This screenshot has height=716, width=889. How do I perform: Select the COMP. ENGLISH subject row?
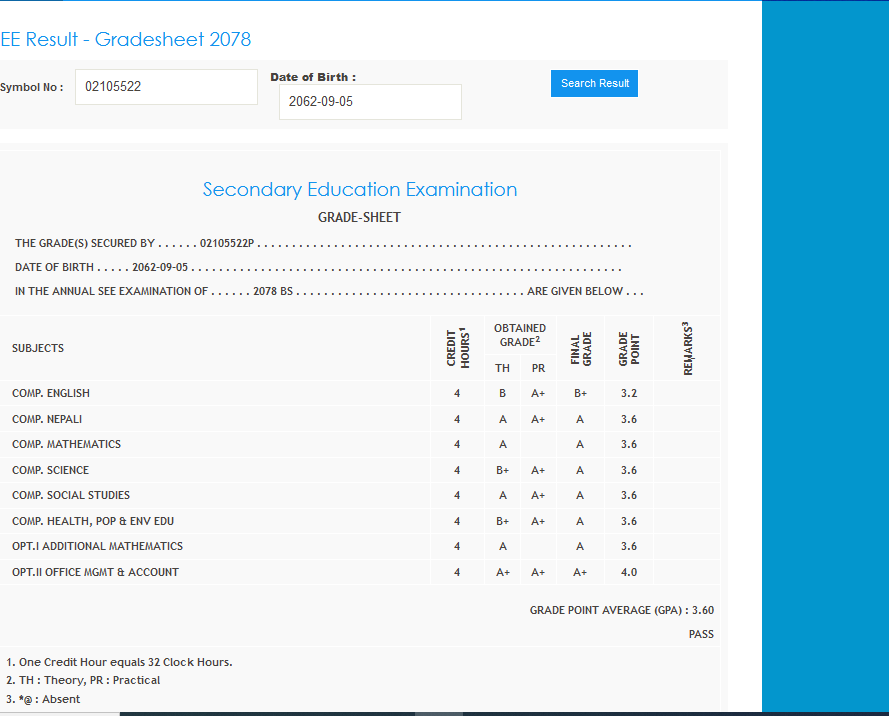pyautogui.click(x=51, y=394)
